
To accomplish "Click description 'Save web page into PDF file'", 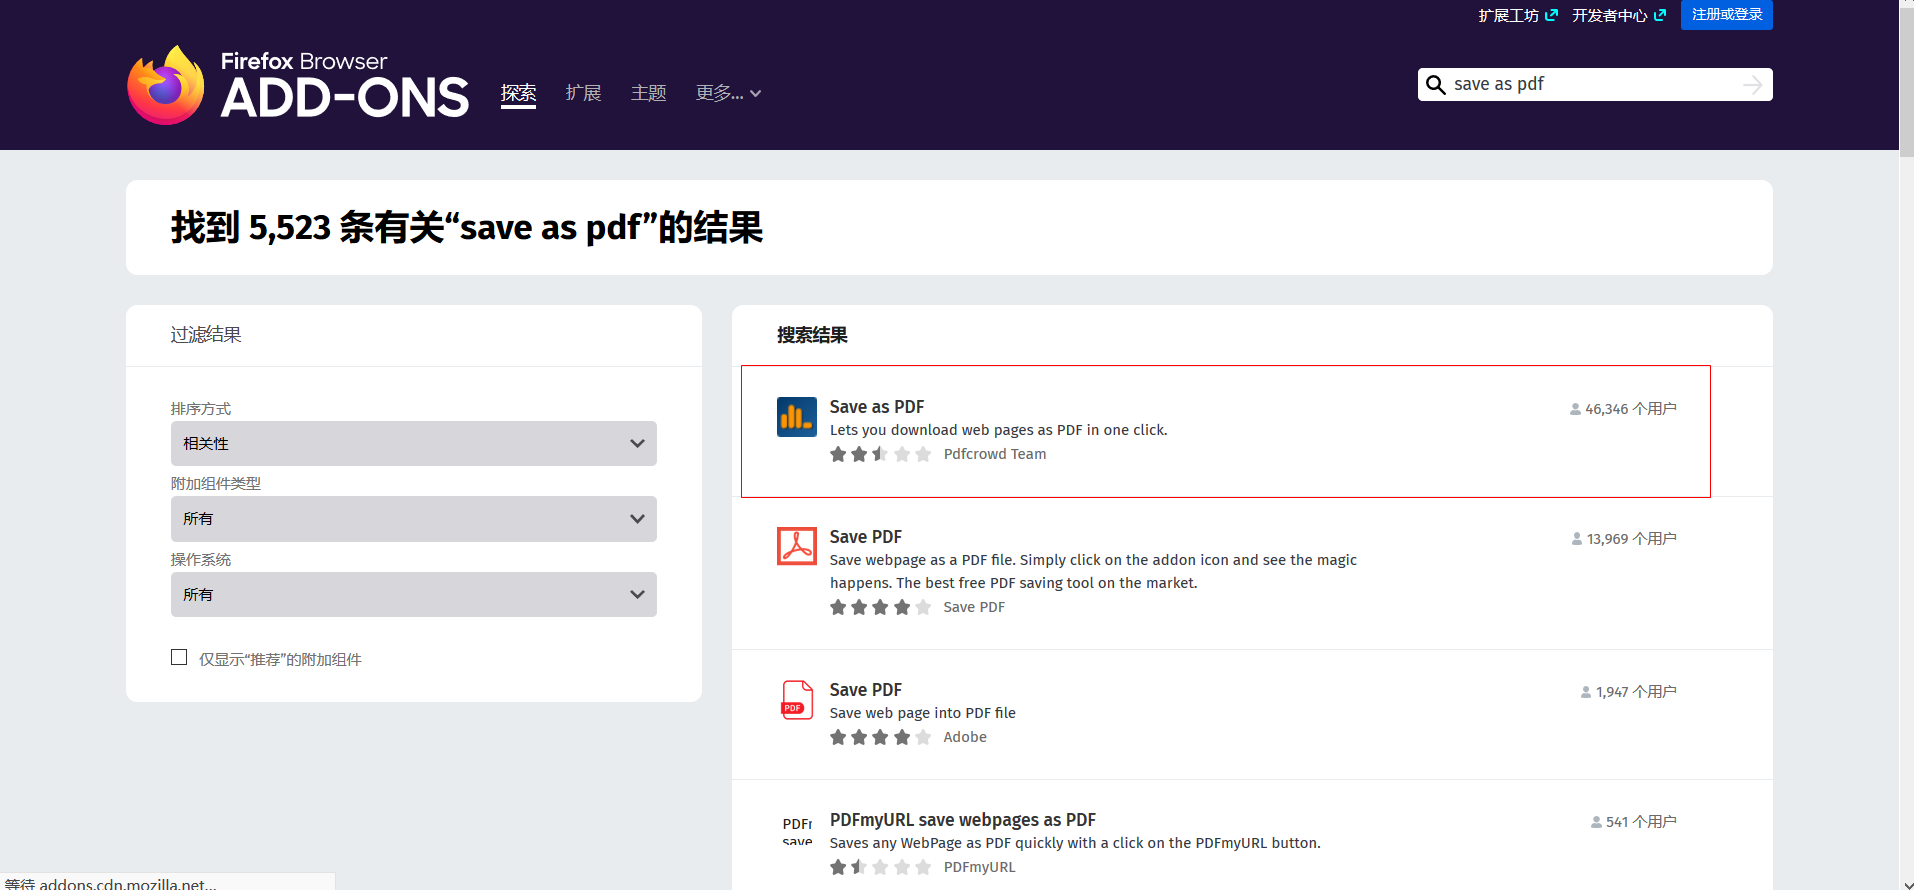I will [x=923, y=713].
